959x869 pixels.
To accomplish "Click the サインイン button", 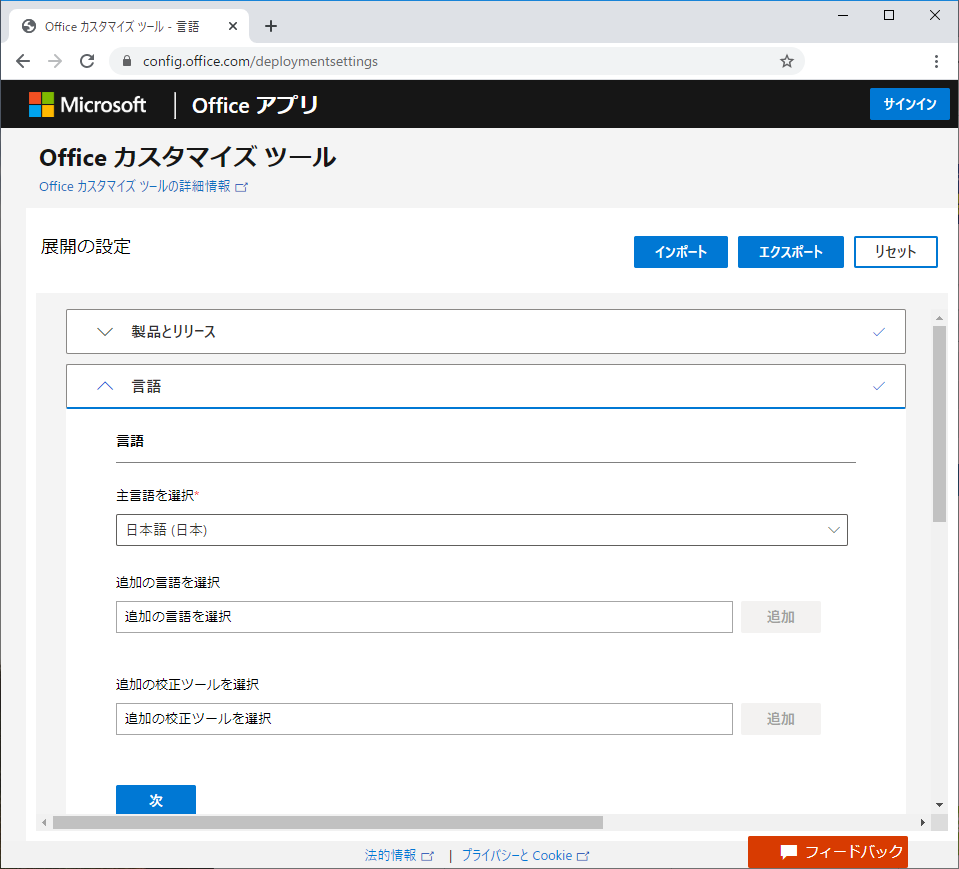I will click(x=909, y=104).
